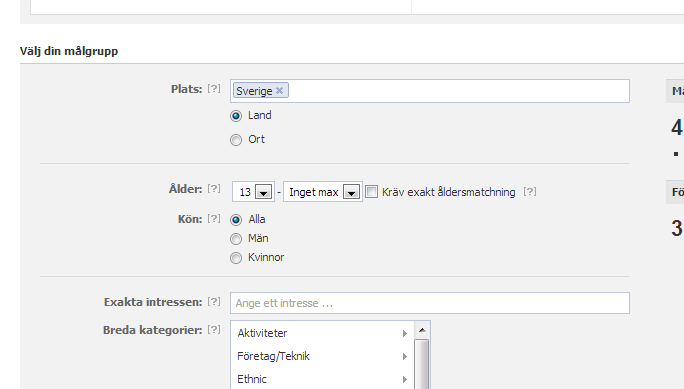The image size is (684, 389).
Task: Open help tooltip next to Ålder
Action: coord(214,188)
